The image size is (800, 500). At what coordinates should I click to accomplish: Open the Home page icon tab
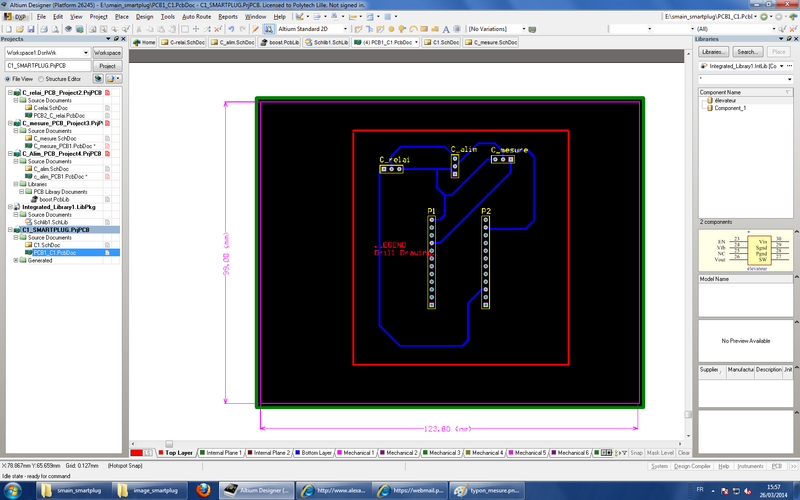tap(142, 43)
